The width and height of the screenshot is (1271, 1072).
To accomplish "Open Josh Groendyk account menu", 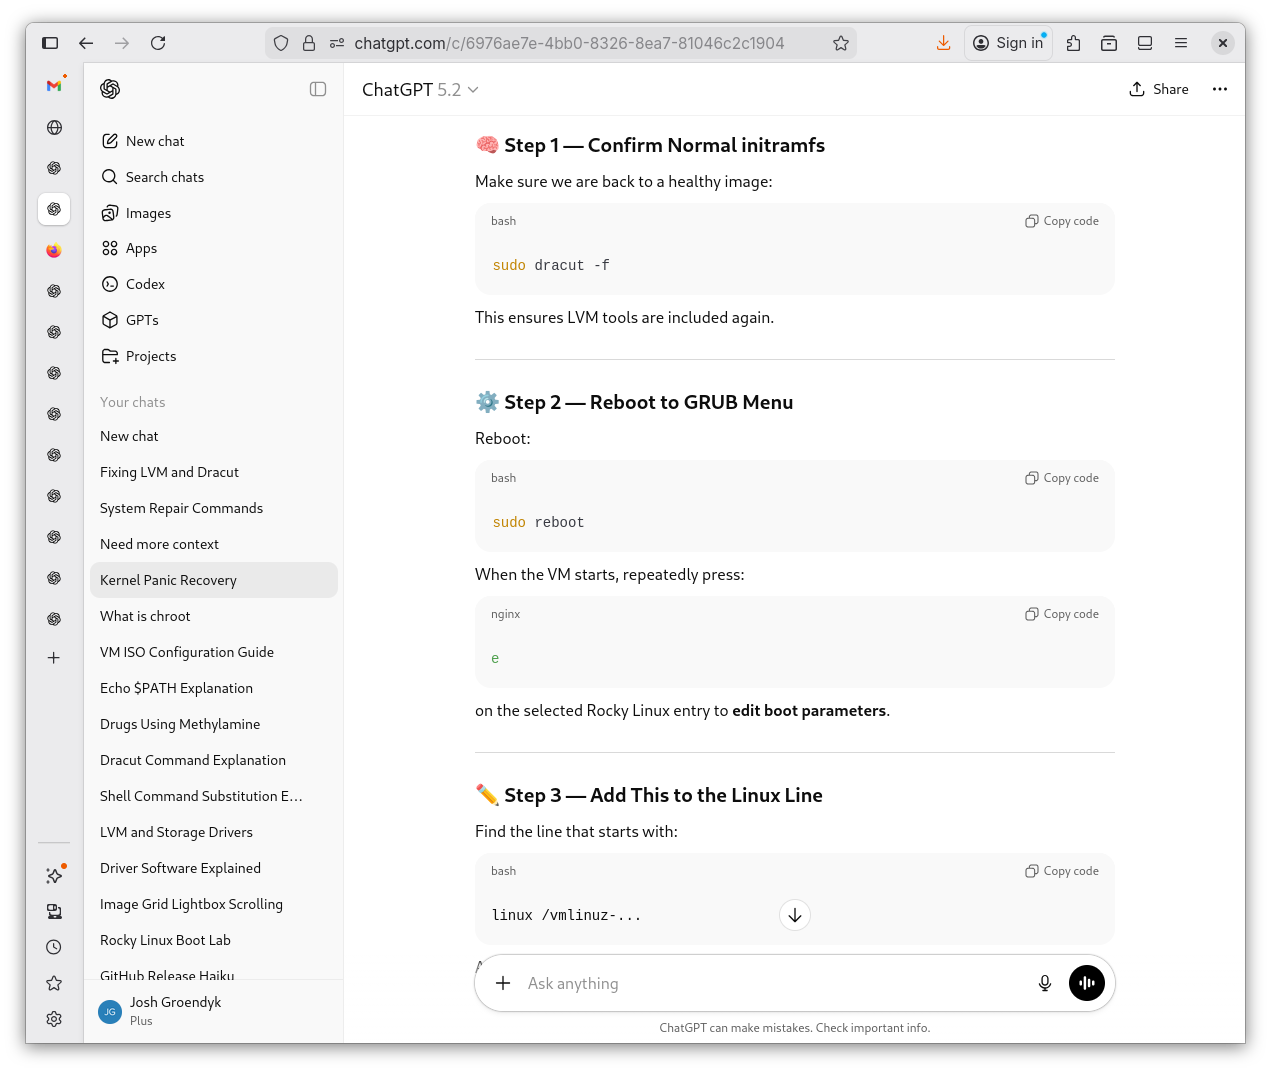I will [x=175, y=1011].
